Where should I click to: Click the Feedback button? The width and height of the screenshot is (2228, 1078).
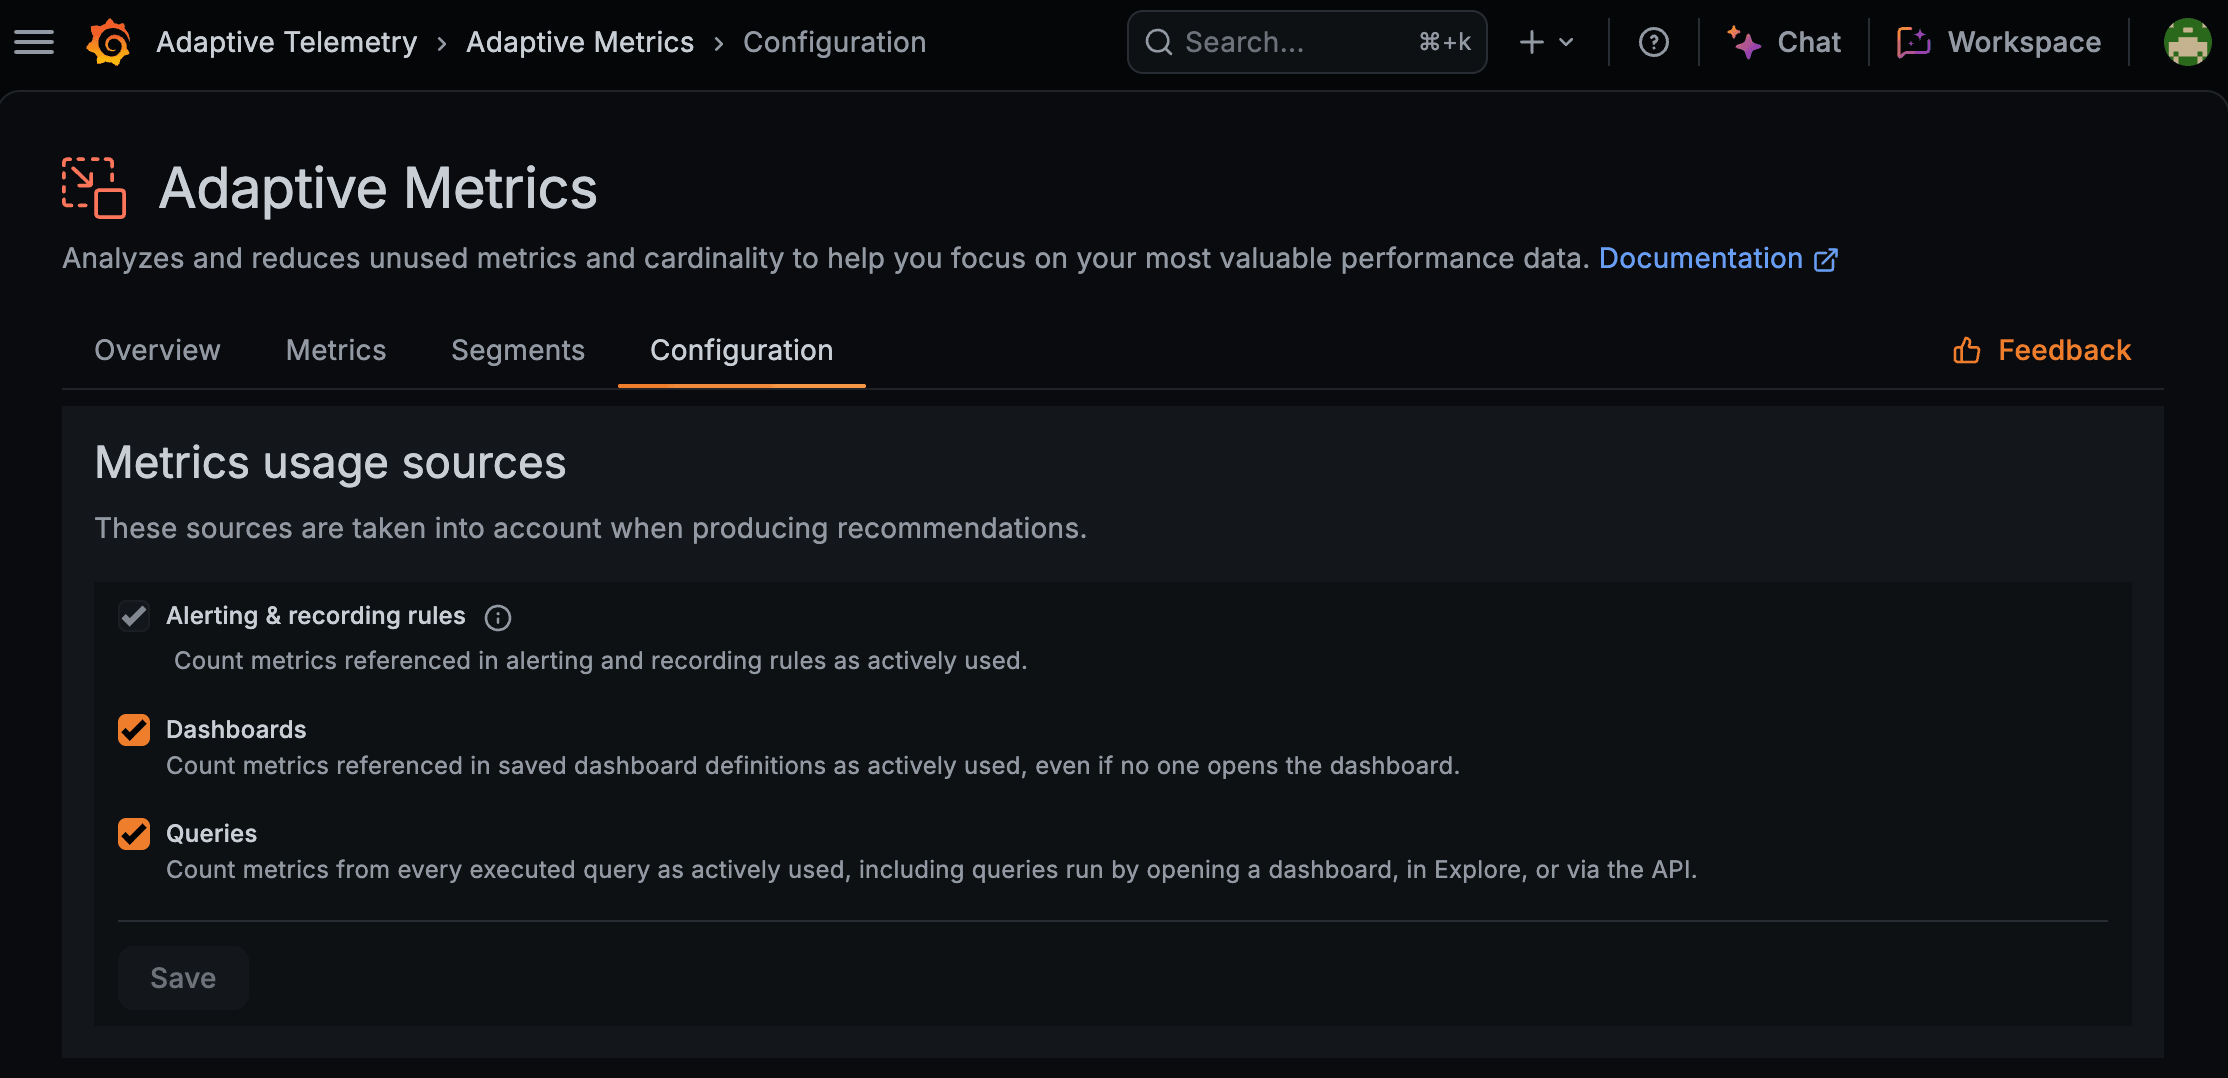pos(2042,350)
